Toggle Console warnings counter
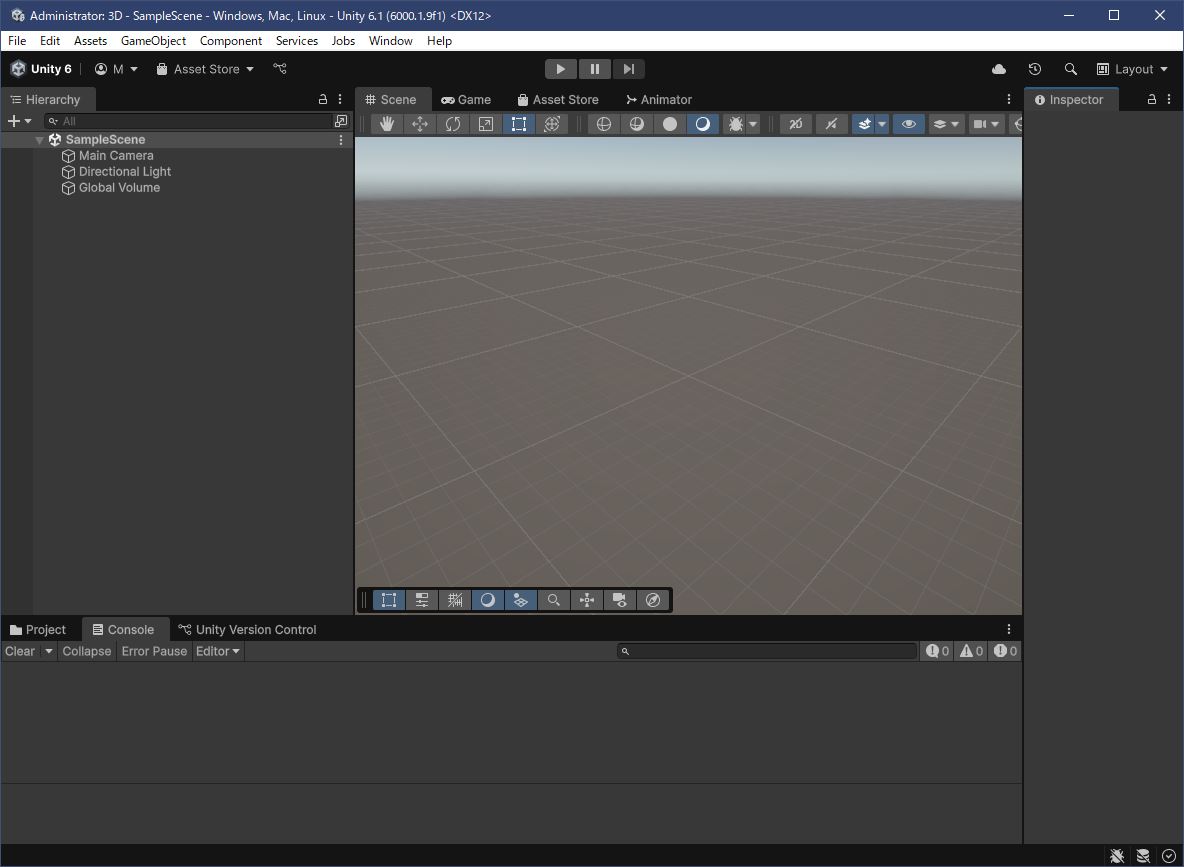Screen dimensions: 1184x867 click(971, 651)
